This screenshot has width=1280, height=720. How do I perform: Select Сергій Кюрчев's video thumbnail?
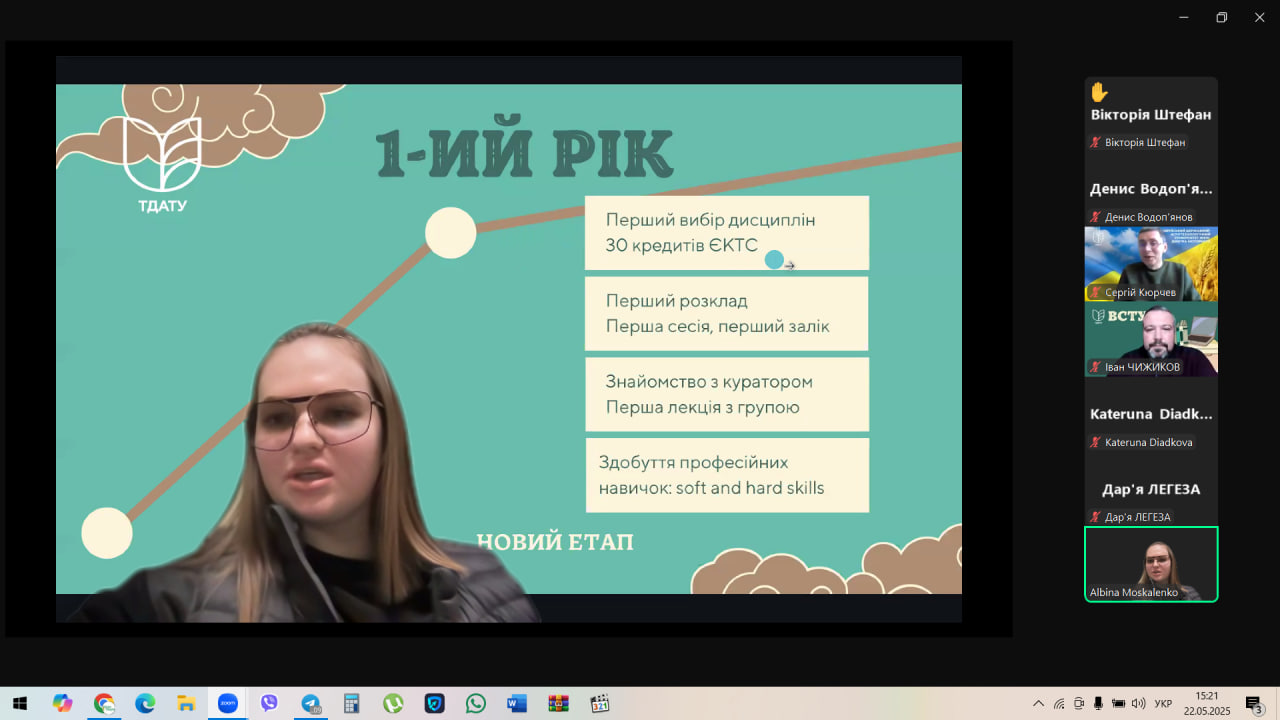point(1151,264)
